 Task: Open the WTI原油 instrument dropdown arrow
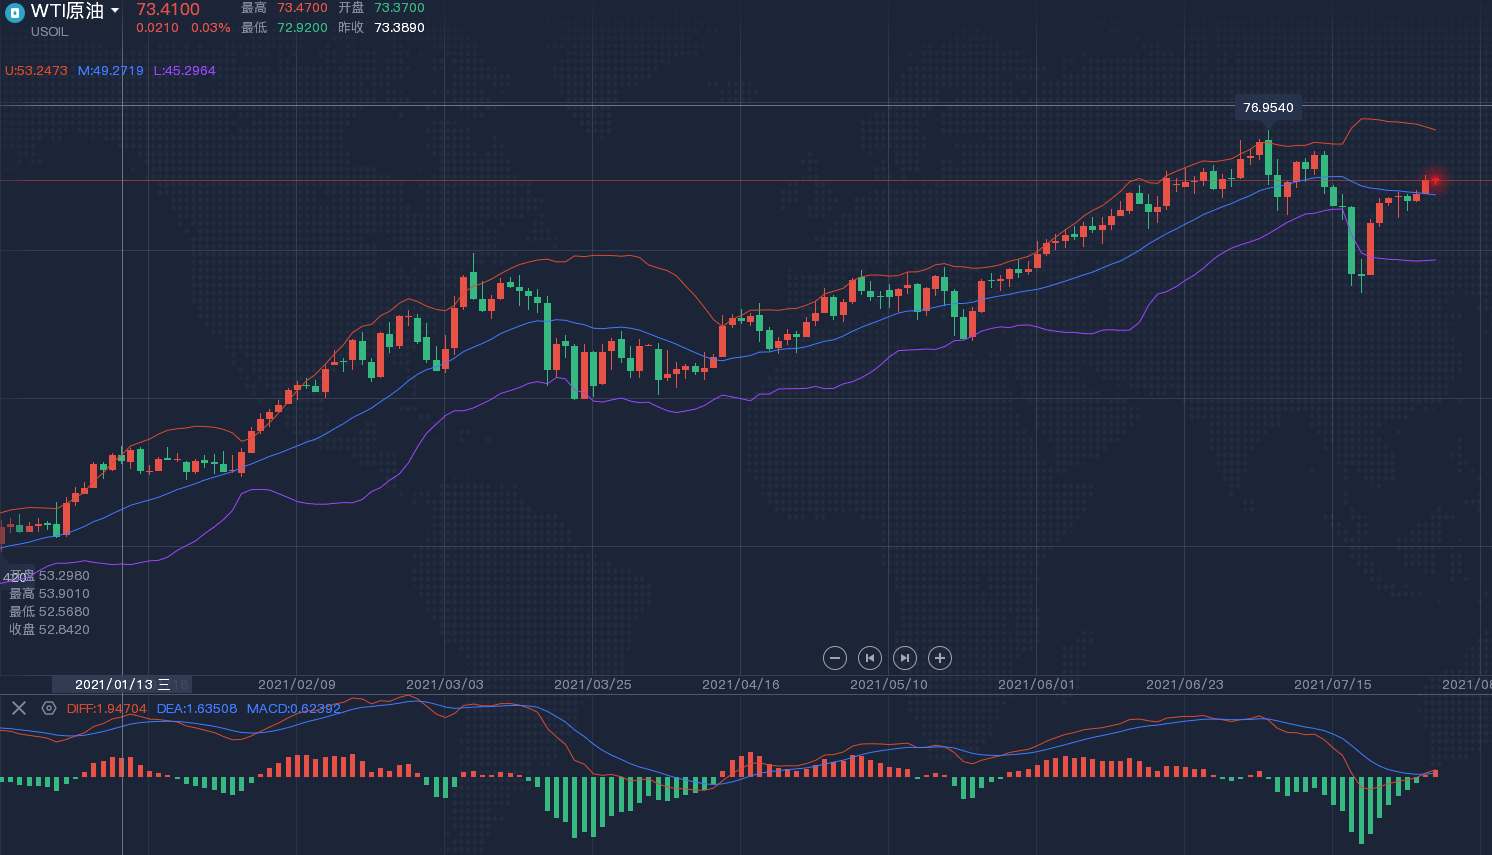coord(115,11)
